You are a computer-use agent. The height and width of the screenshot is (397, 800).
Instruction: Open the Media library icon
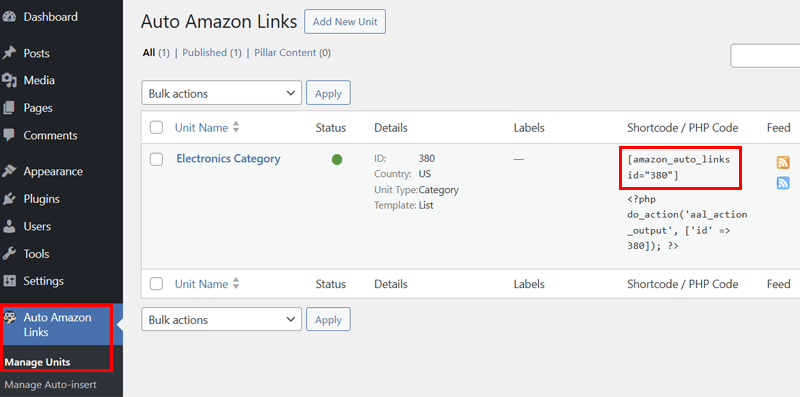[9, 81]
